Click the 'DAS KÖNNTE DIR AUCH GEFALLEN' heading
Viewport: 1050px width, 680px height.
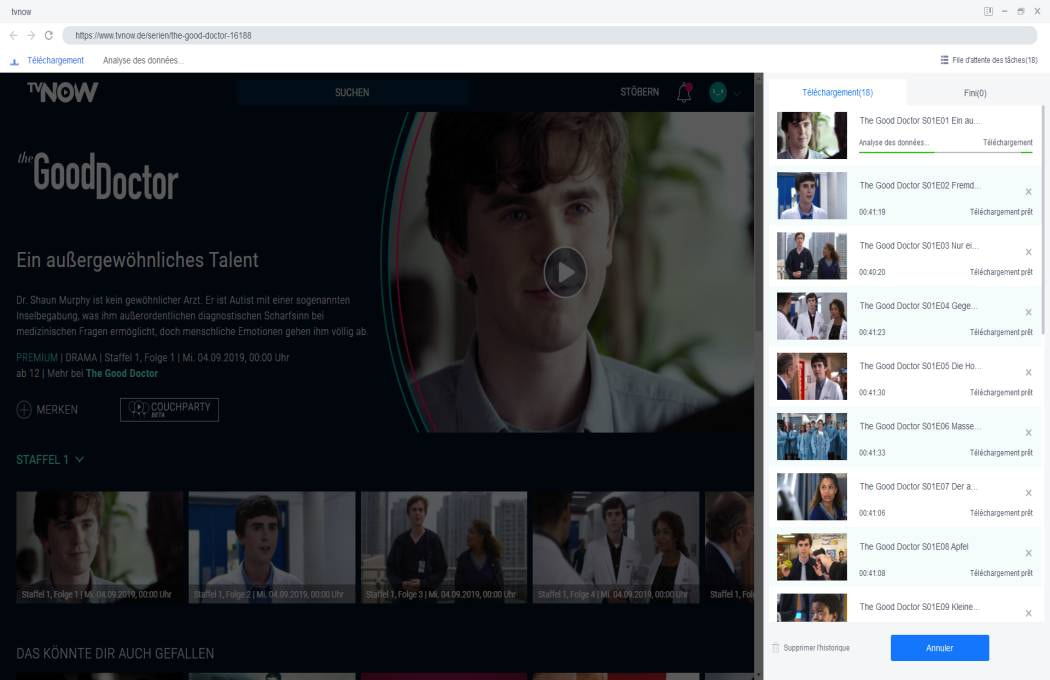coord(115,653)
